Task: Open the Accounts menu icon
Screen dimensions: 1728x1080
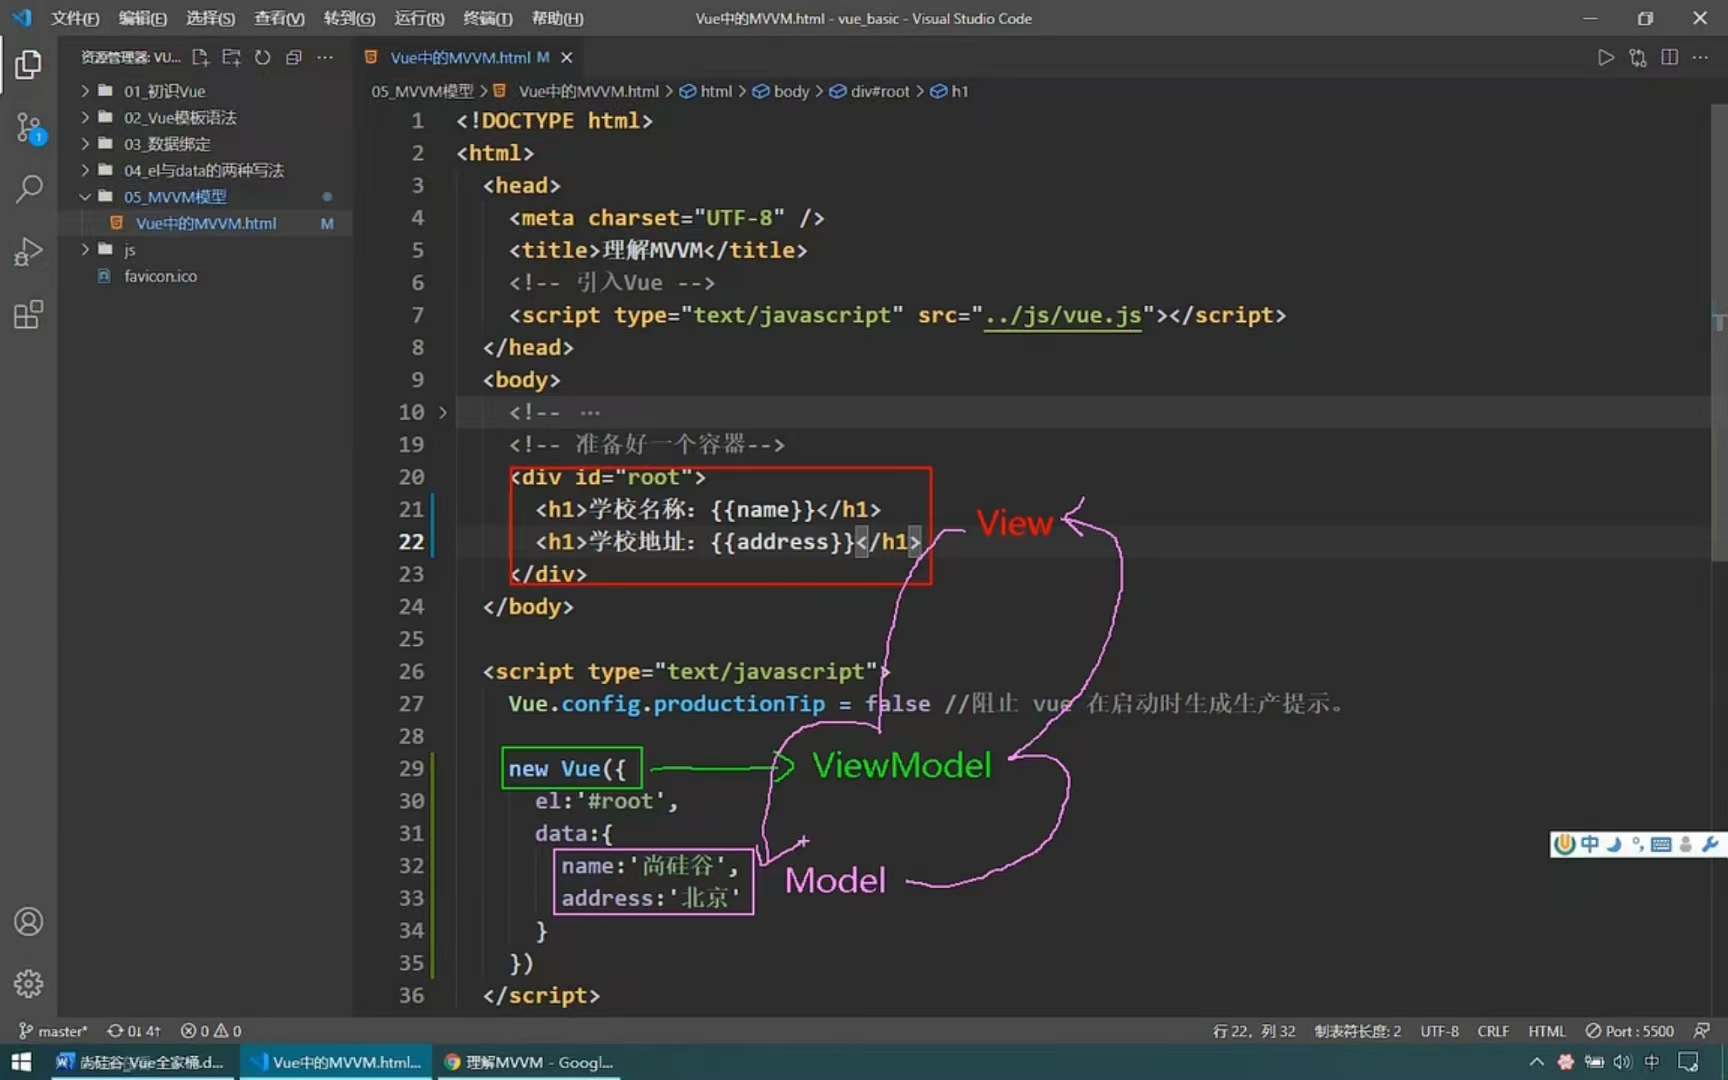Action: [x=28, y=921]
